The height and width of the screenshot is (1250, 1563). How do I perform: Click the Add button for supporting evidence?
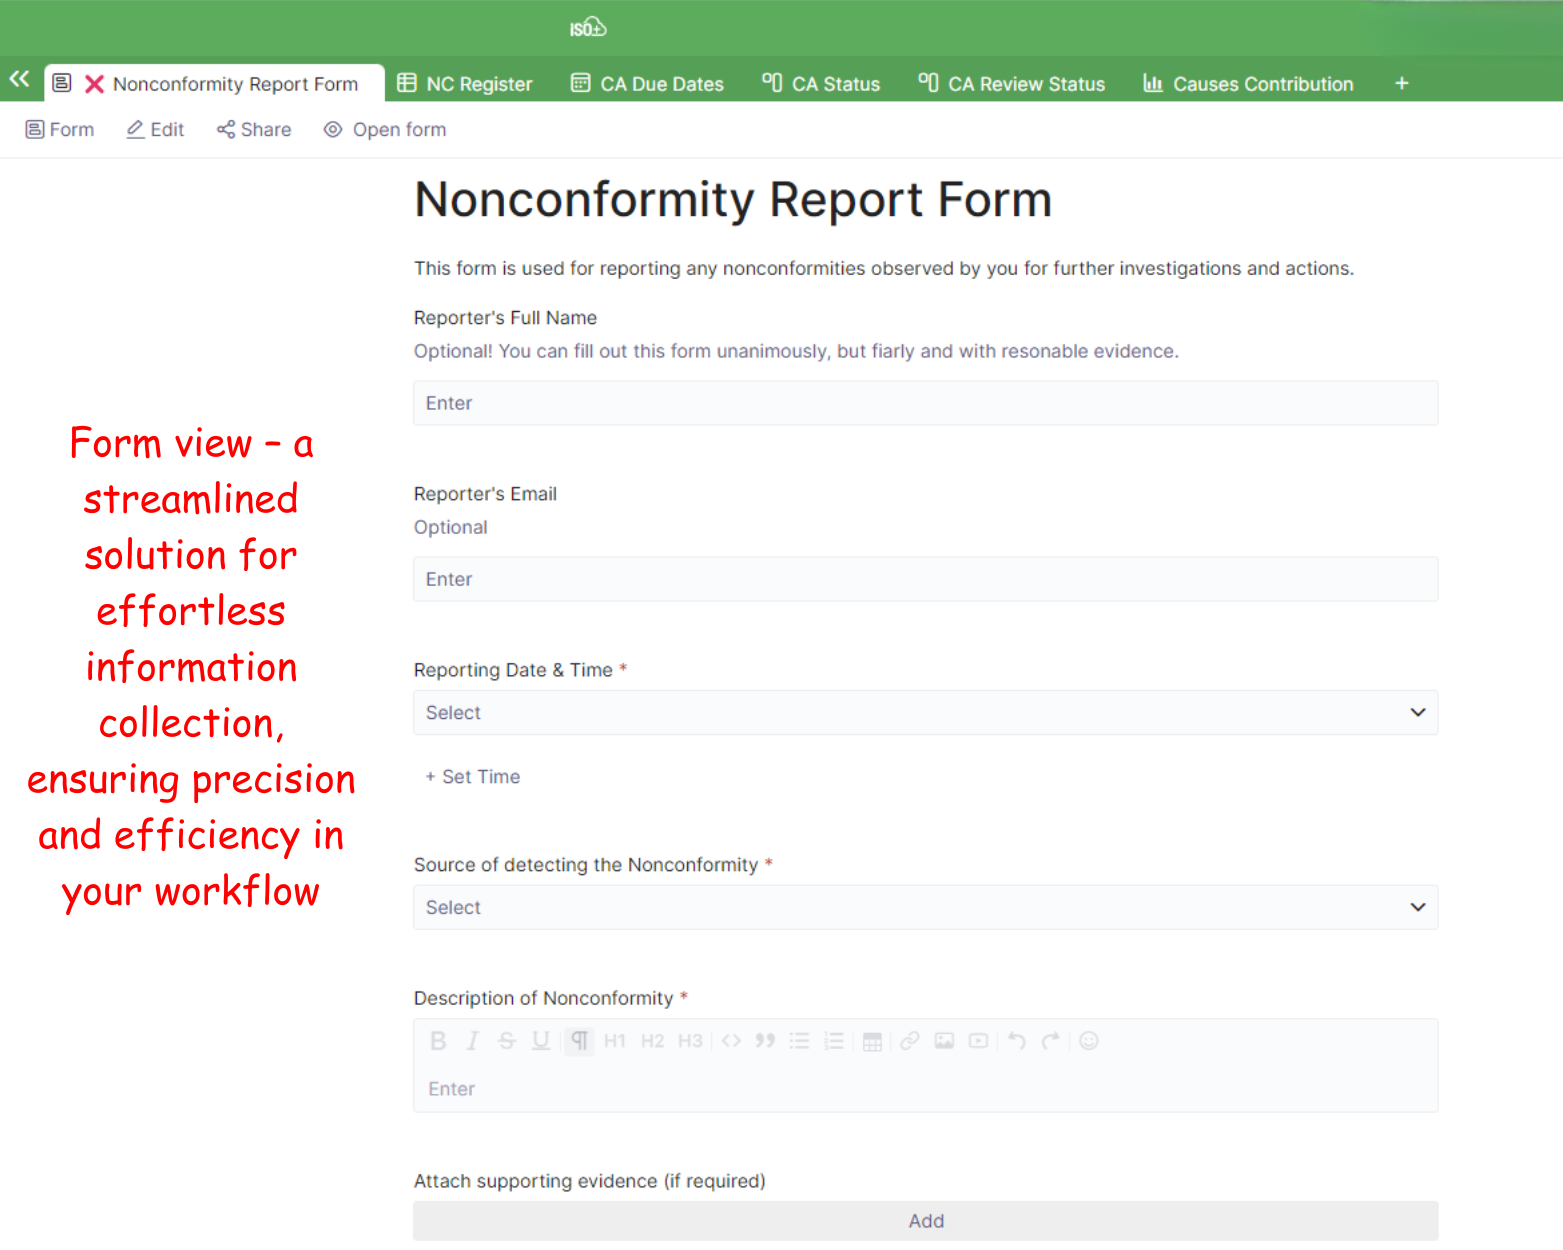[x=925, y=1221]
